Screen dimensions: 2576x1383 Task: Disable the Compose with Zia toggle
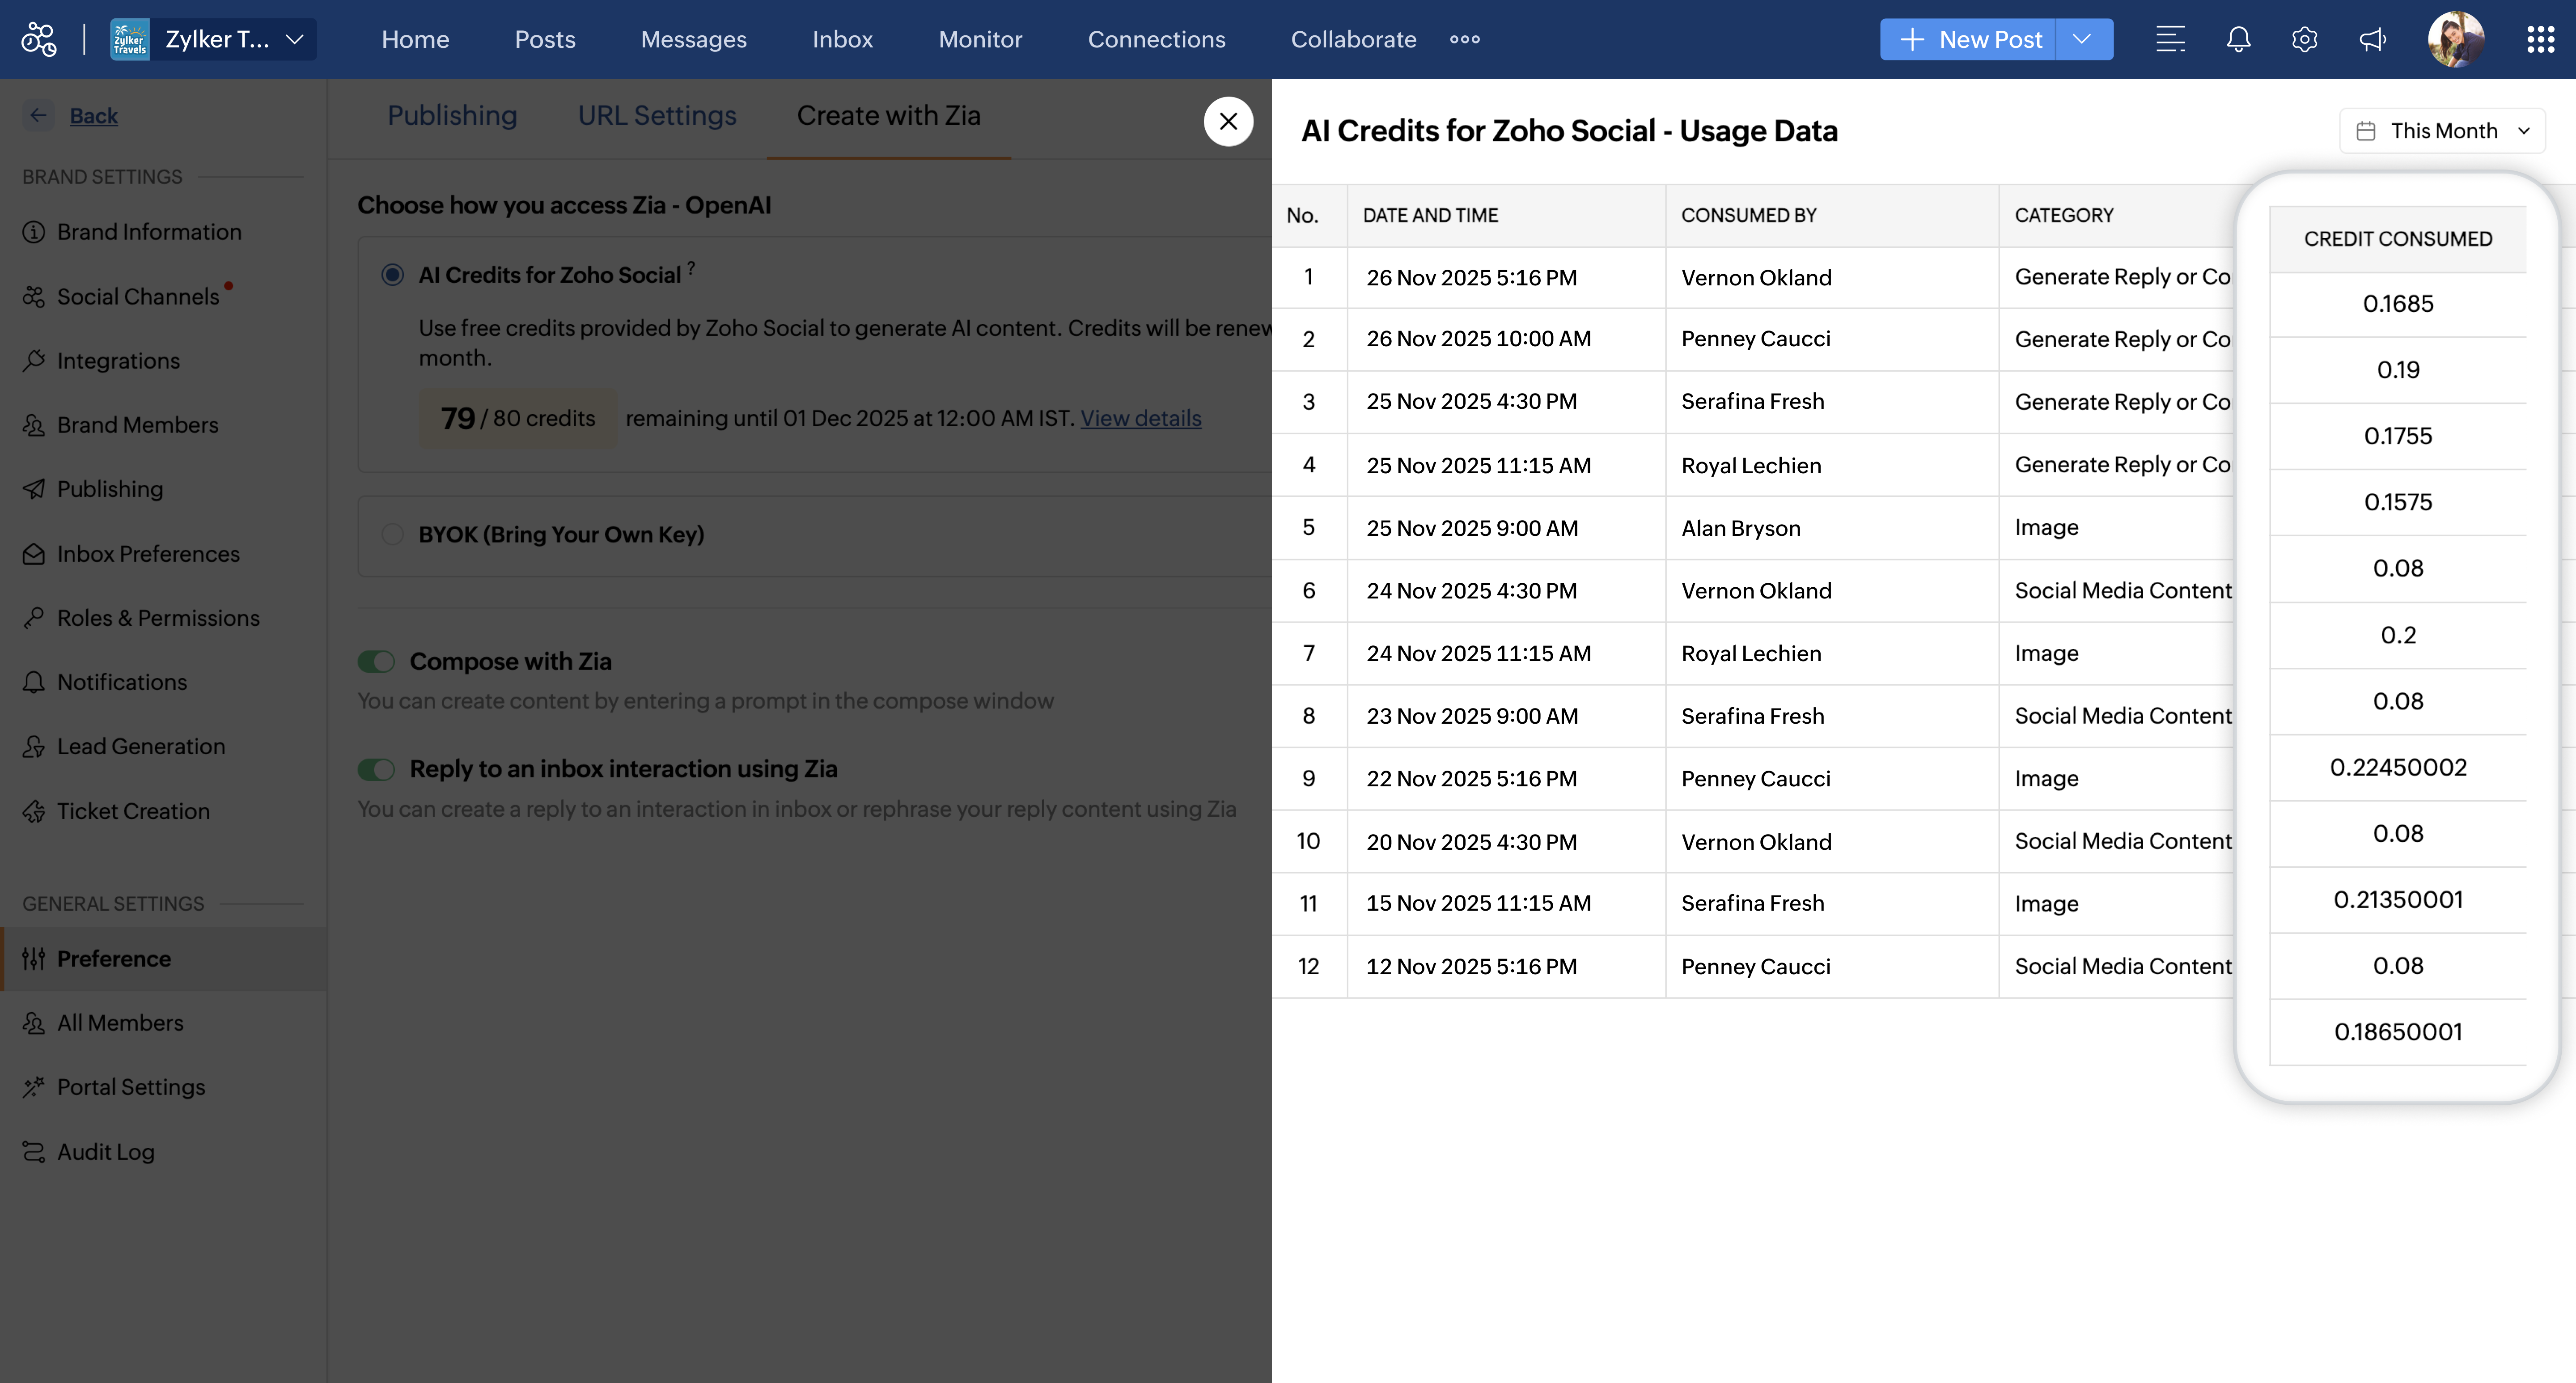coord(377,661)
